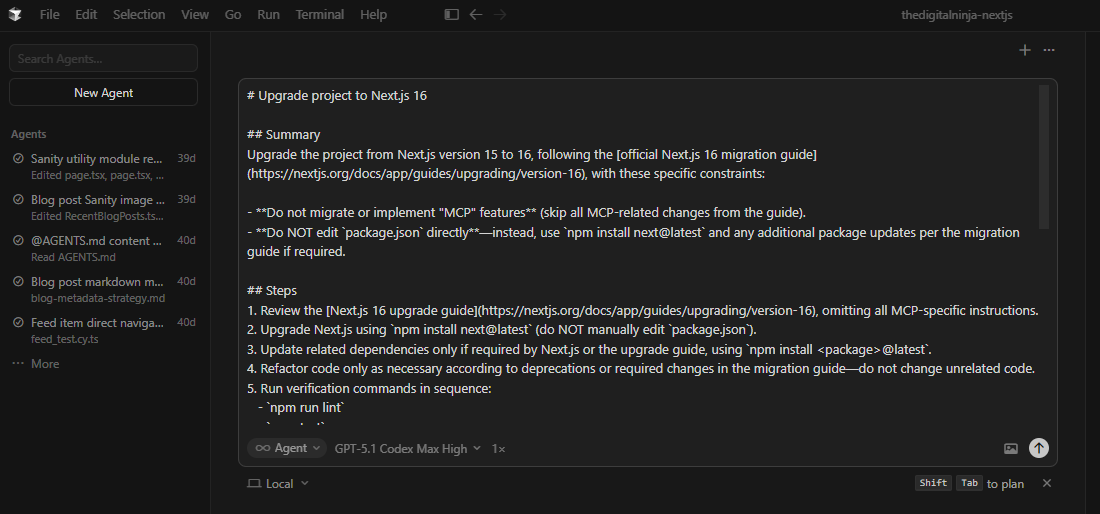The width and height of the screenshot is (1100, 514).
Task: Open the Local environment dropdown
Action: (x=278, y=483)
